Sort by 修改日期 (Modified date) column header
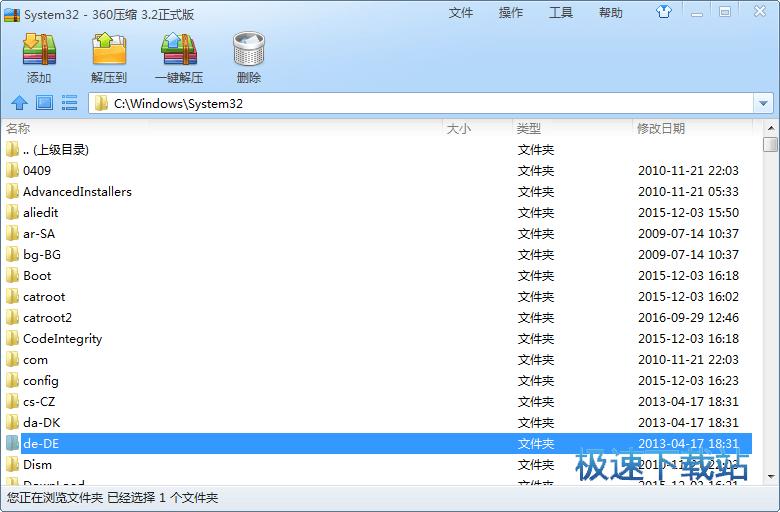780x512 pixels. 661,128
